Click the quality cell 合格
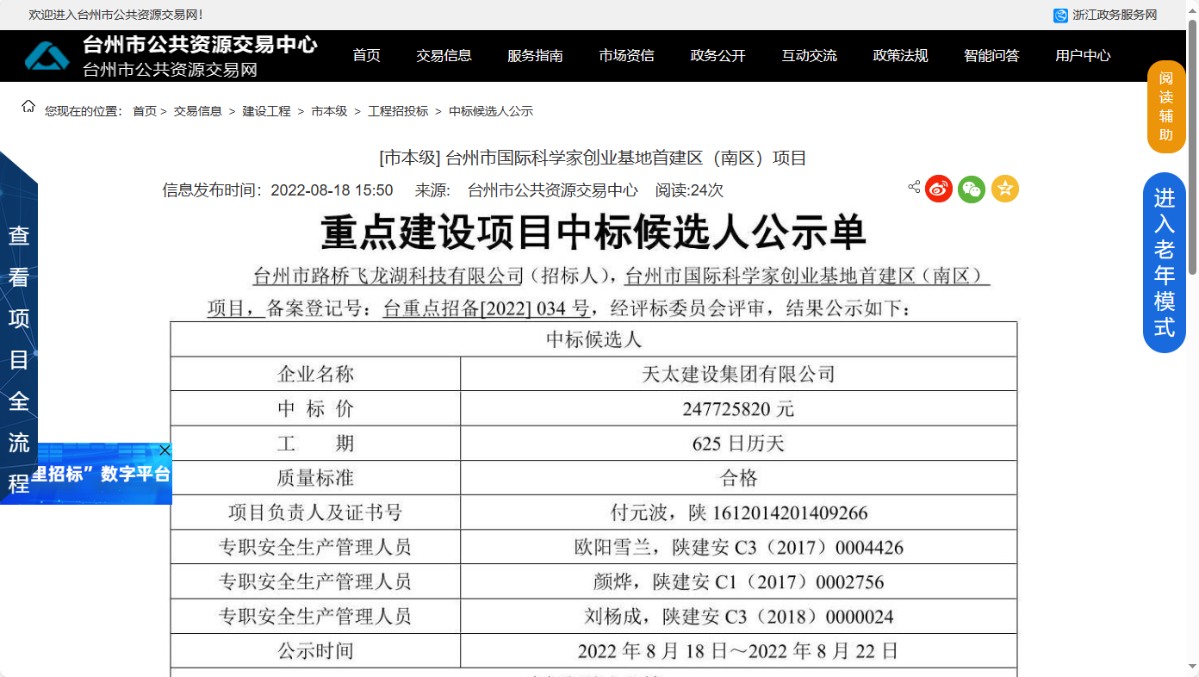Screen dimensions: 1199x677 point(739,478)
